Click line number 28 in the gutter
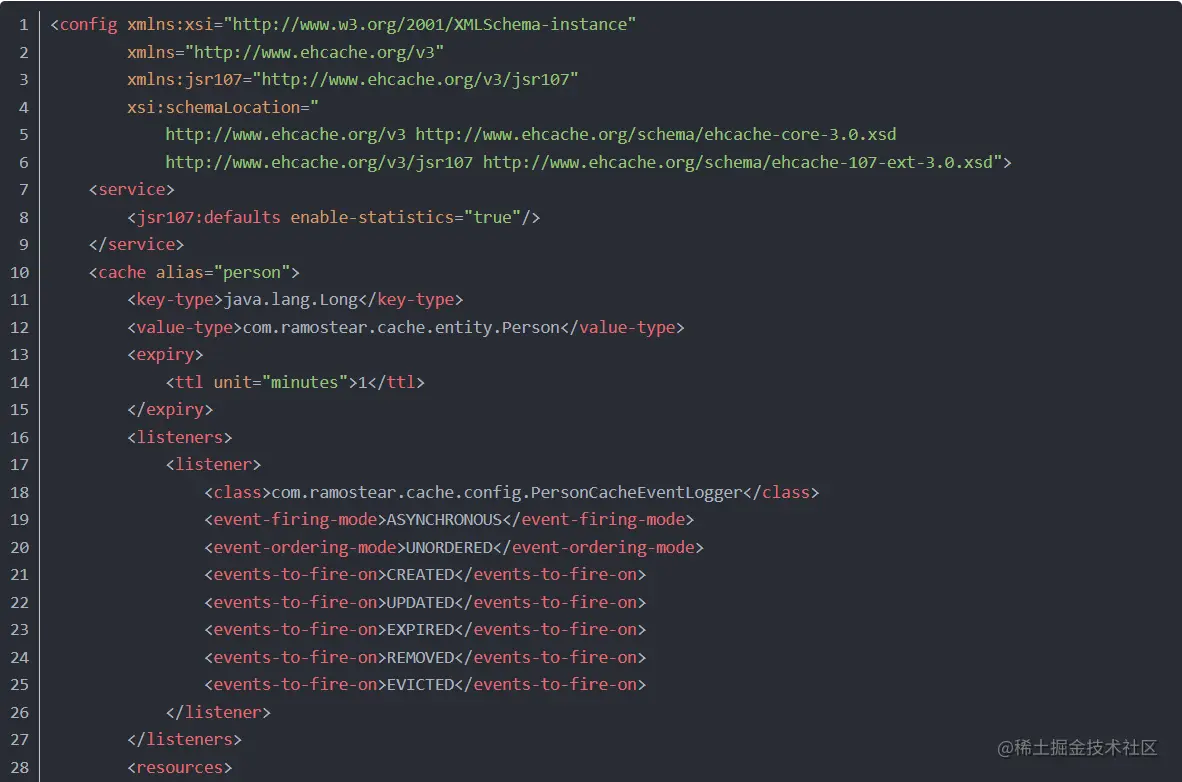This screenshot has height=782, width=1182. click(19, 767)
